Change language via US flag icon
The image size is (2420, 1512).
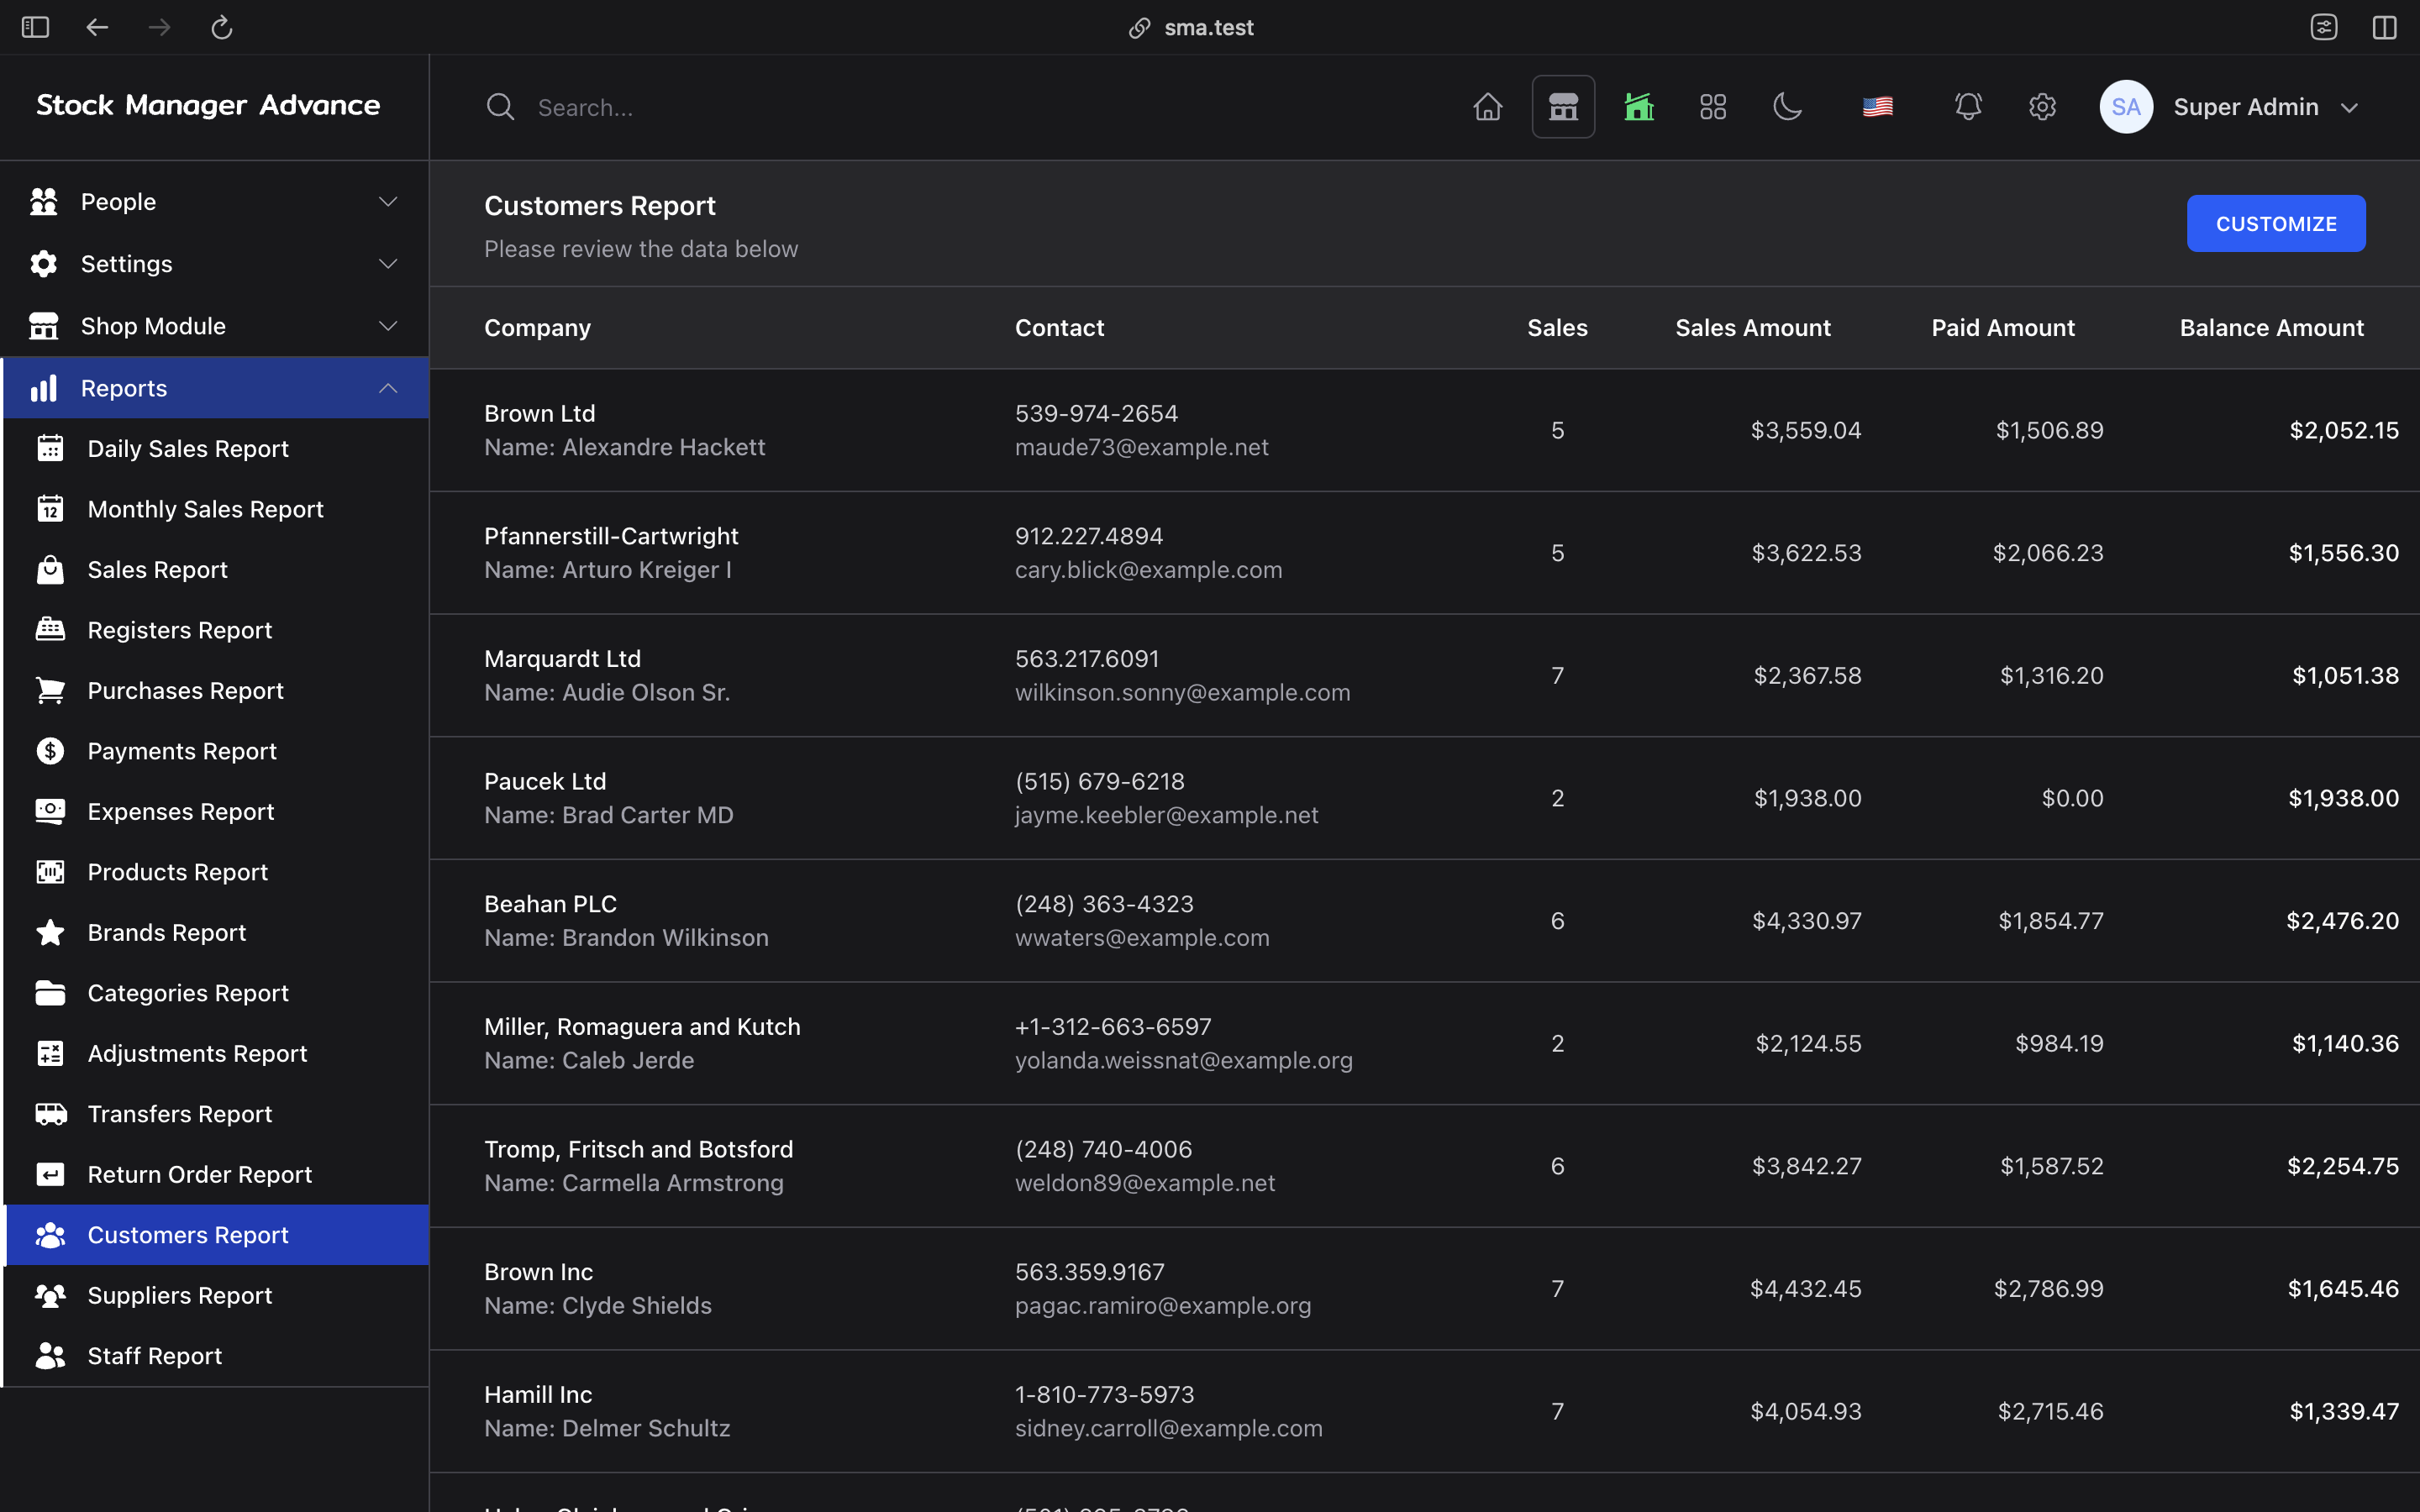tap(1877, 107)
